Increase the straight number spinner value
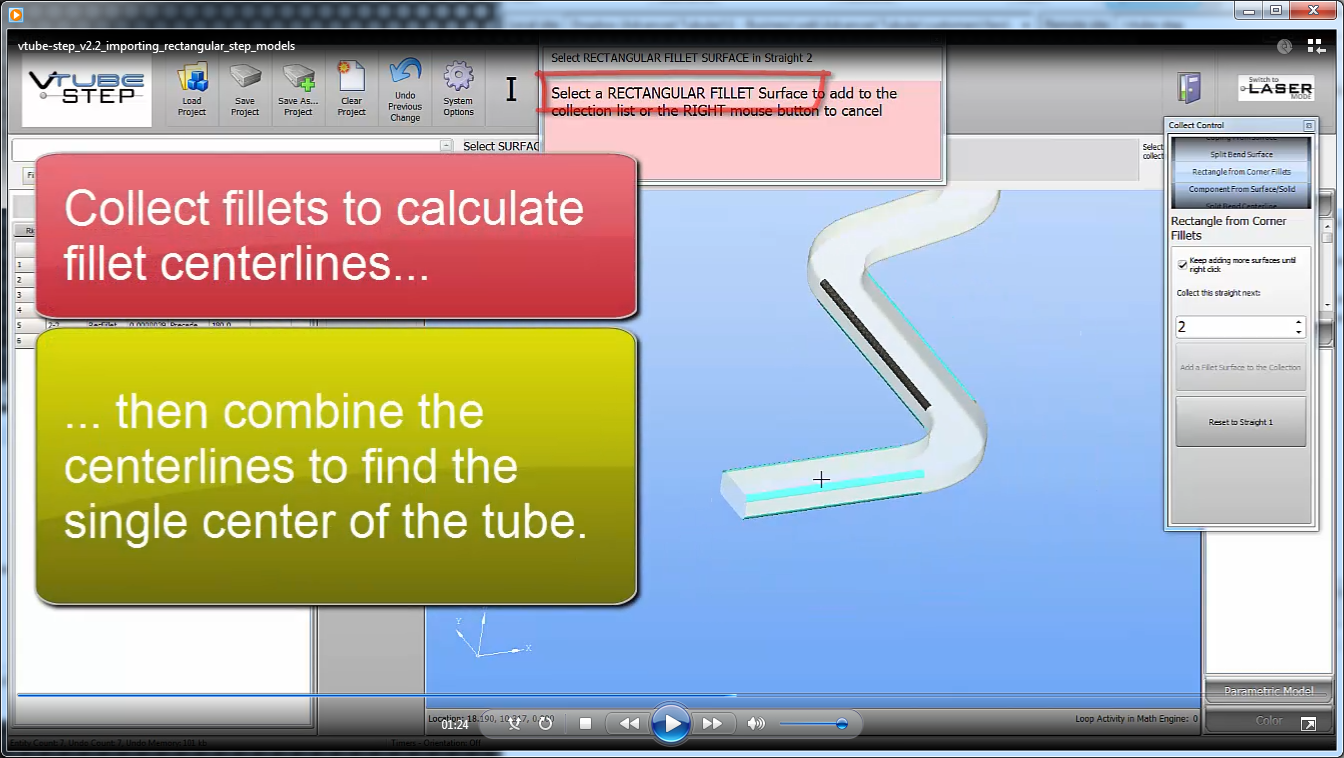Screen dimensions: 1344x758 1298,322
